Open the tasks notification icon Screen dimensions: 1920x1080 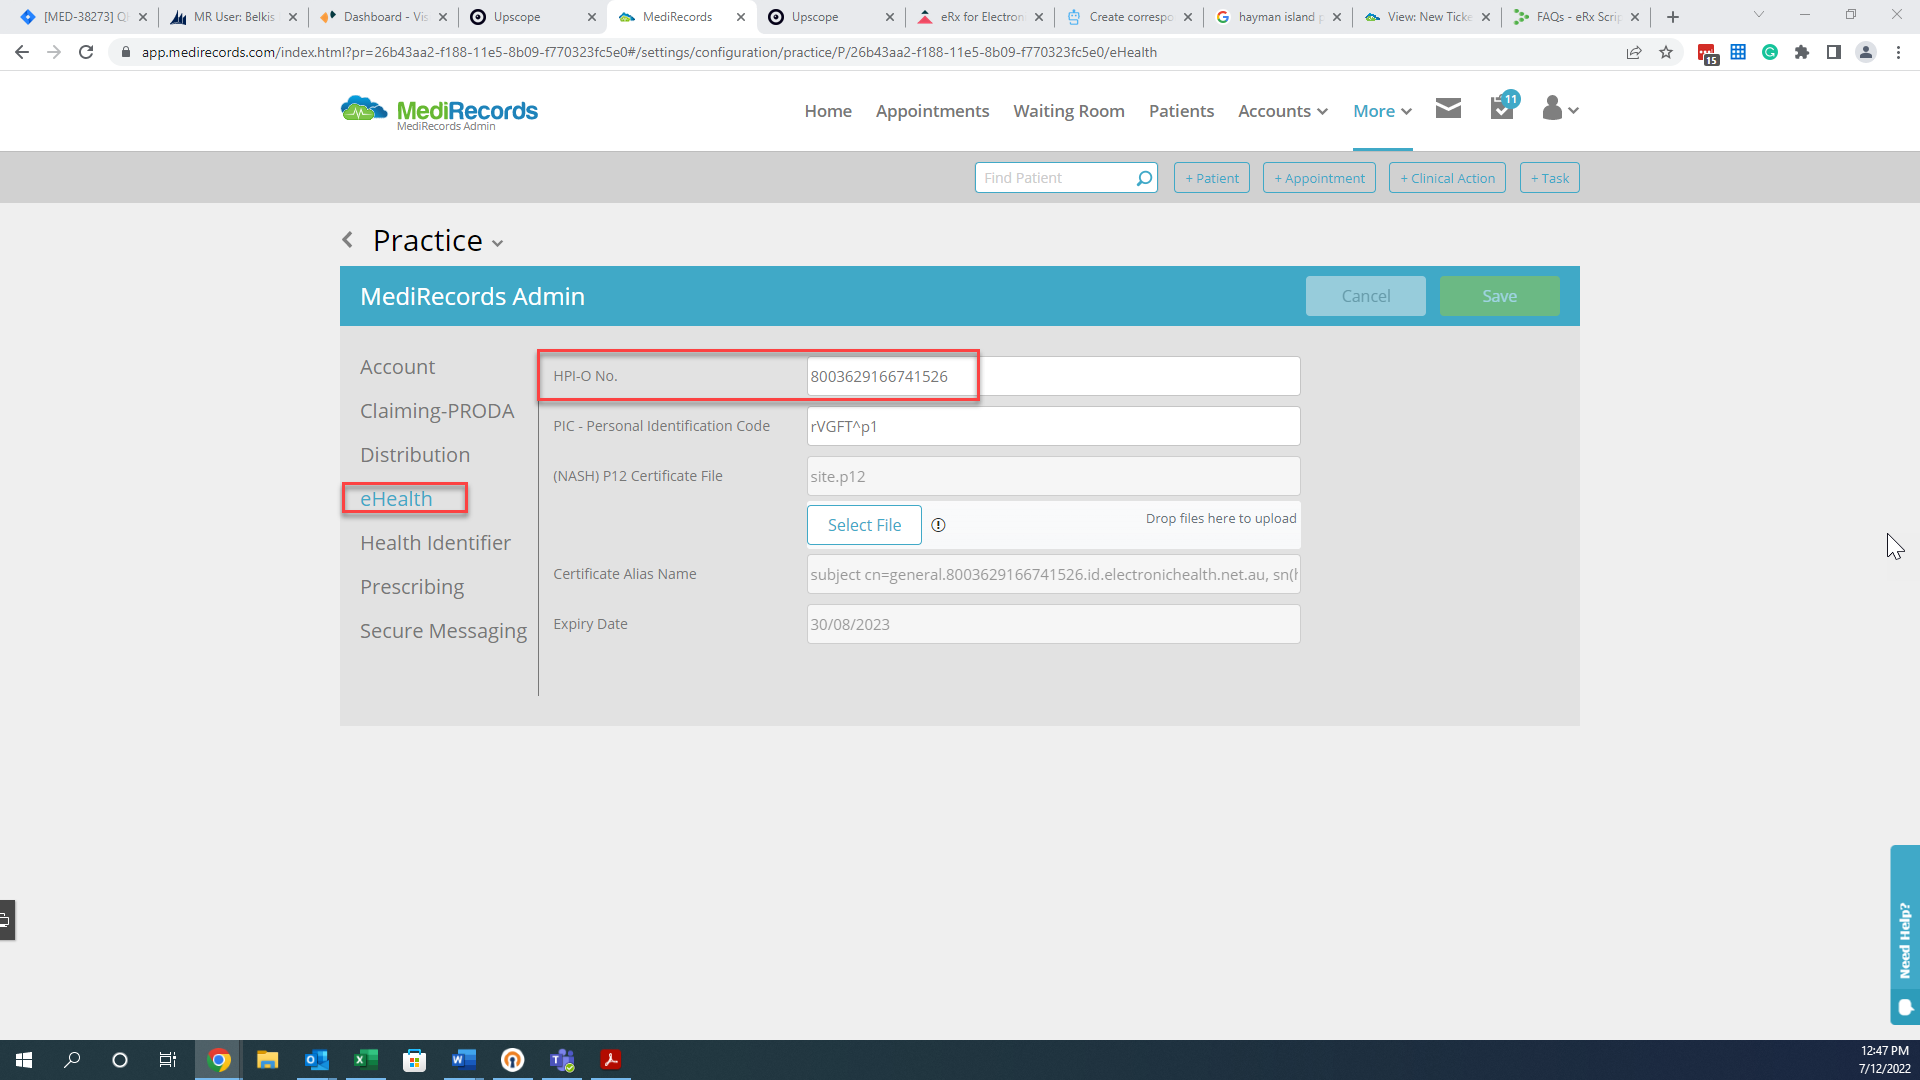point(1503,106)
